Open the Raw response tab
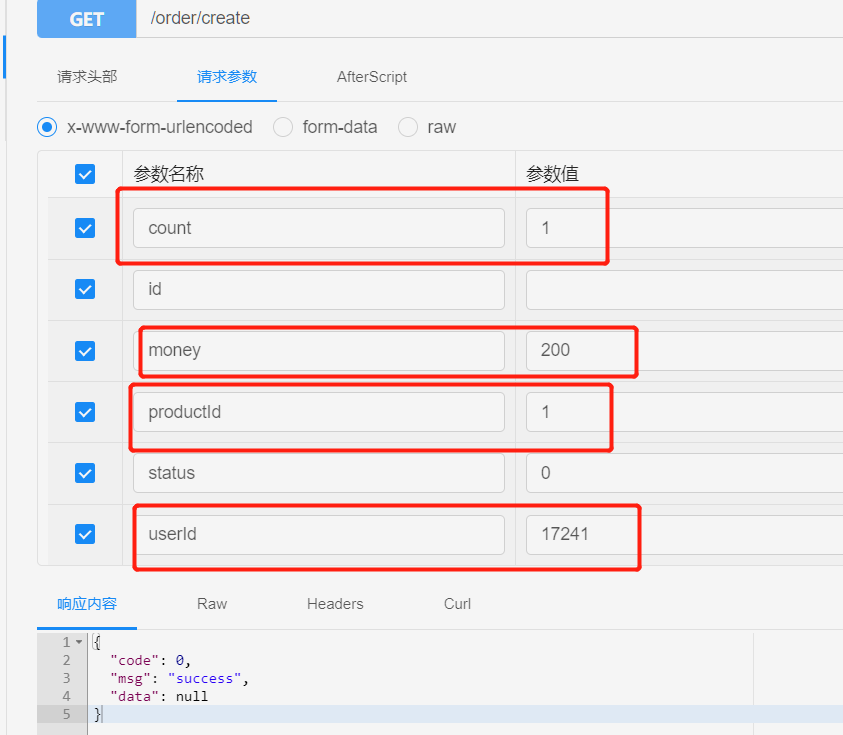 click(212, 604)
